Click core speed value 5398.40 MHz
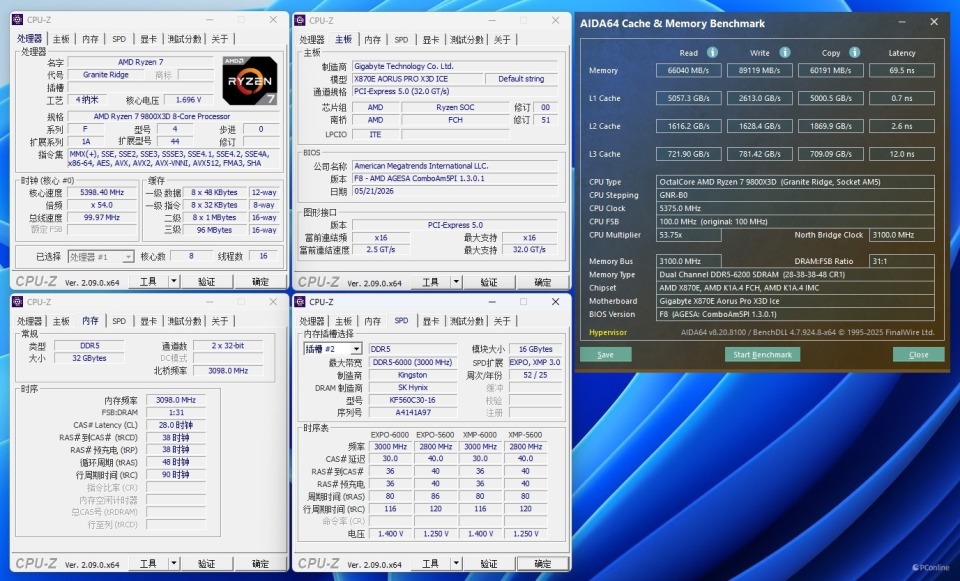 102,192
